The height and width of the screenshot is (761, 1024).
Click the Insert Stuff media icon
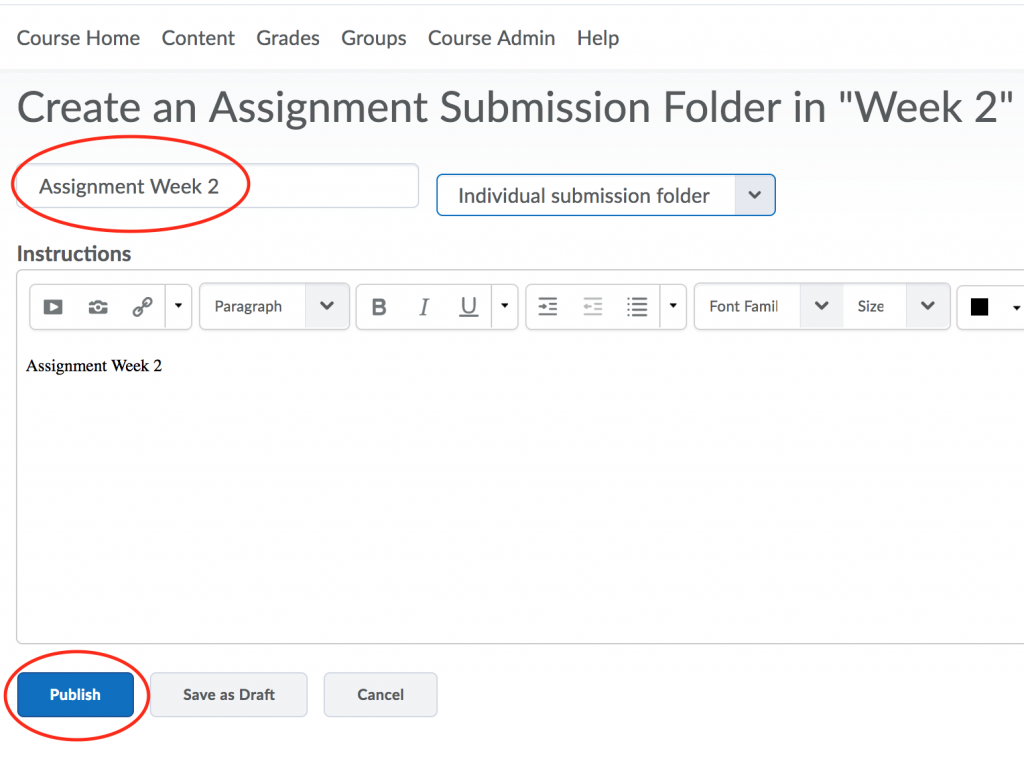pyautogui.click(x=53, y=307)
